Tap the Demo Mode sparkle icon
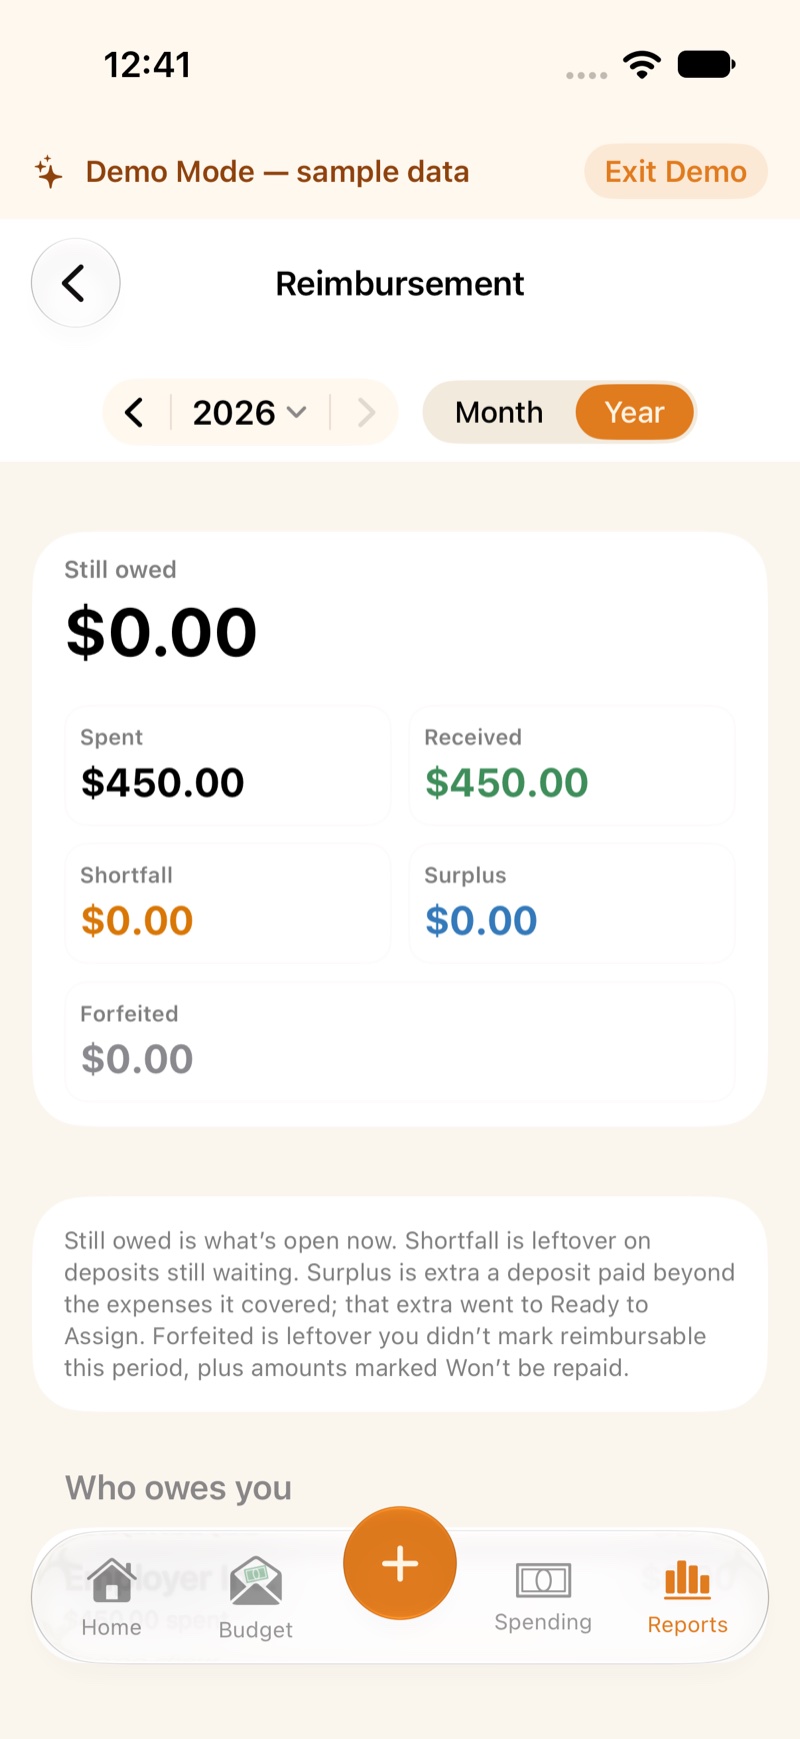Viewport: 800px width, 1739px height. (x=48, y=172)
